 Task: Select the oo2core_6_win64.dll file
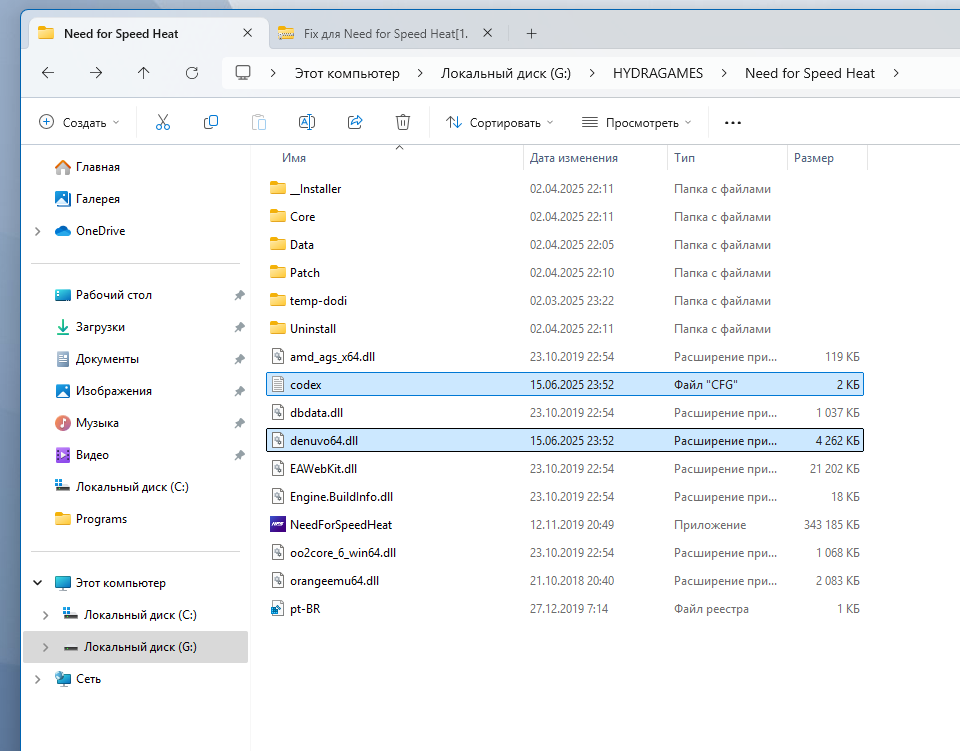[564, 553]
